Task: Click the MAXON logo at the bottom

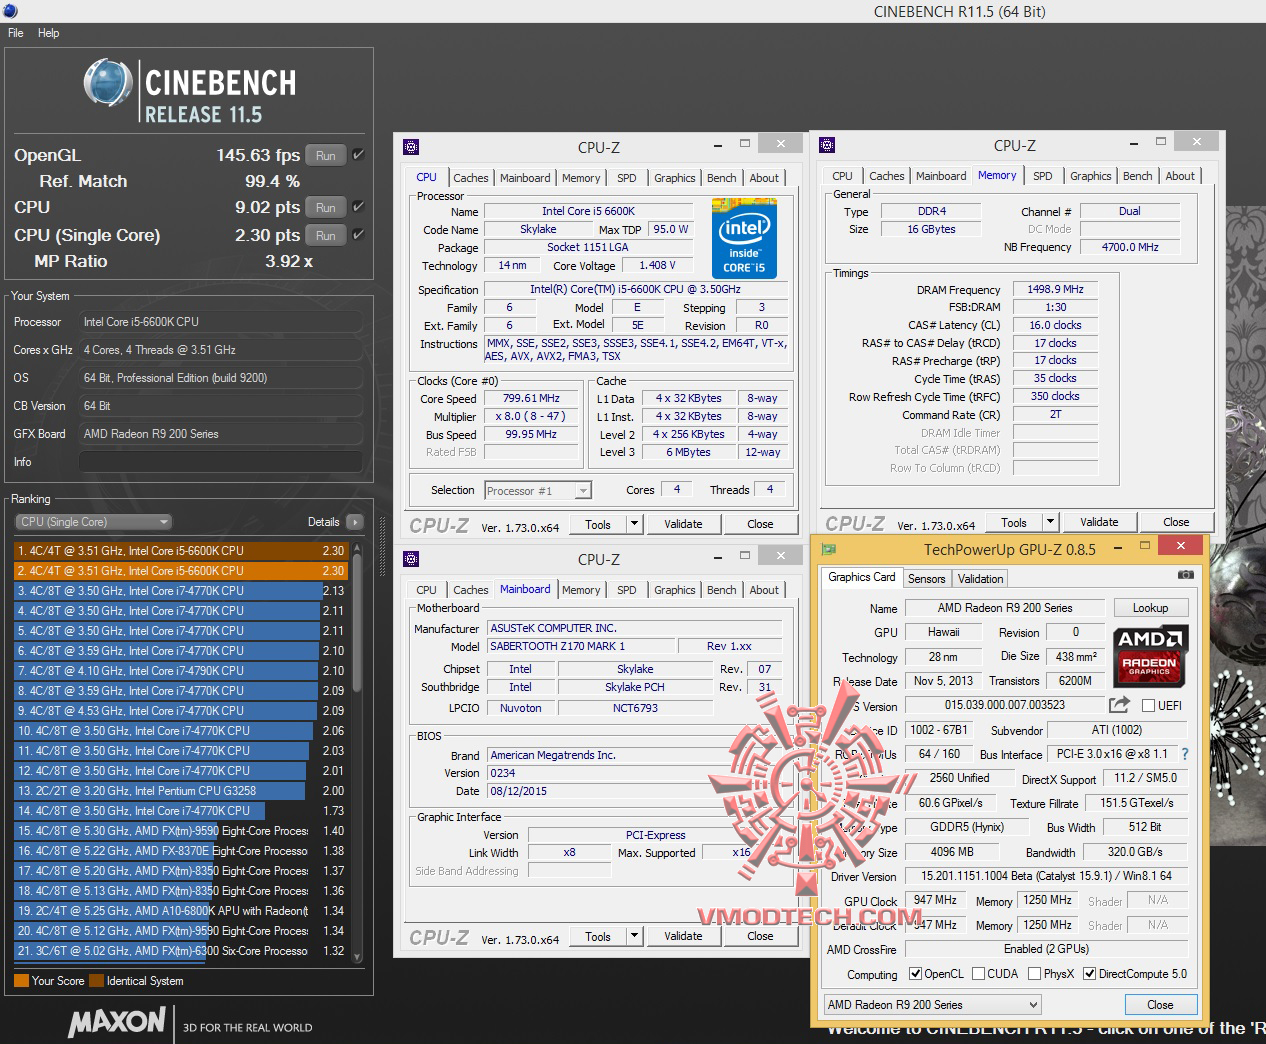Action: click(117, 1022)
